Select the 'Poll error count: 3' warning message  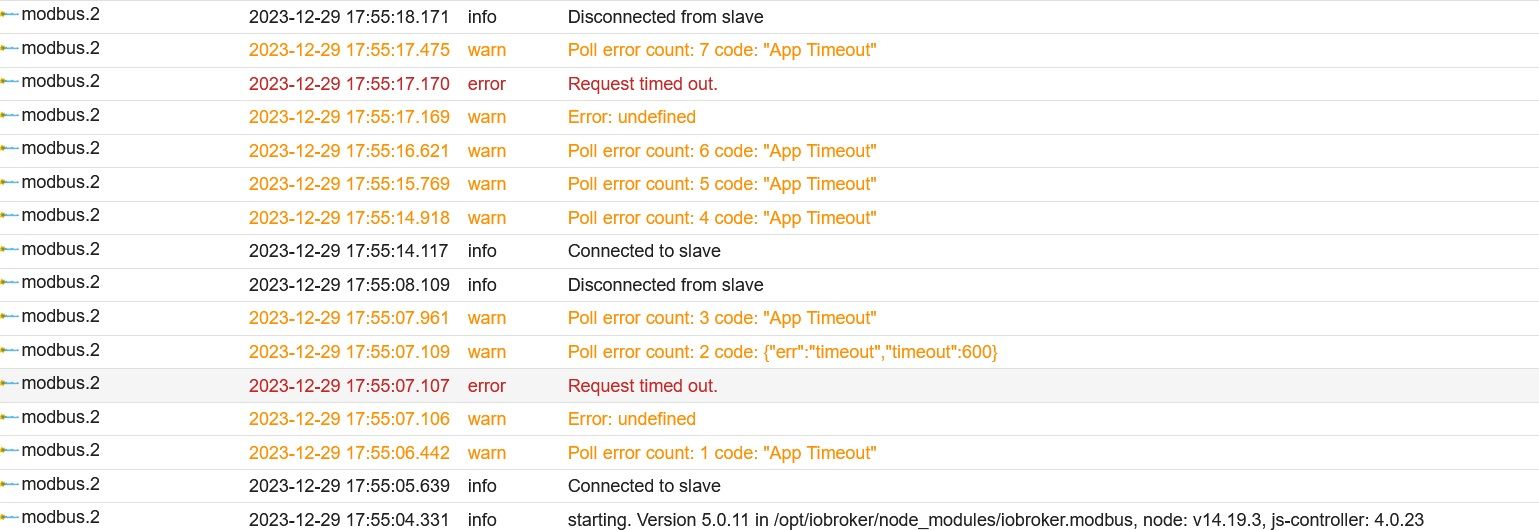[x=722, y=318]
